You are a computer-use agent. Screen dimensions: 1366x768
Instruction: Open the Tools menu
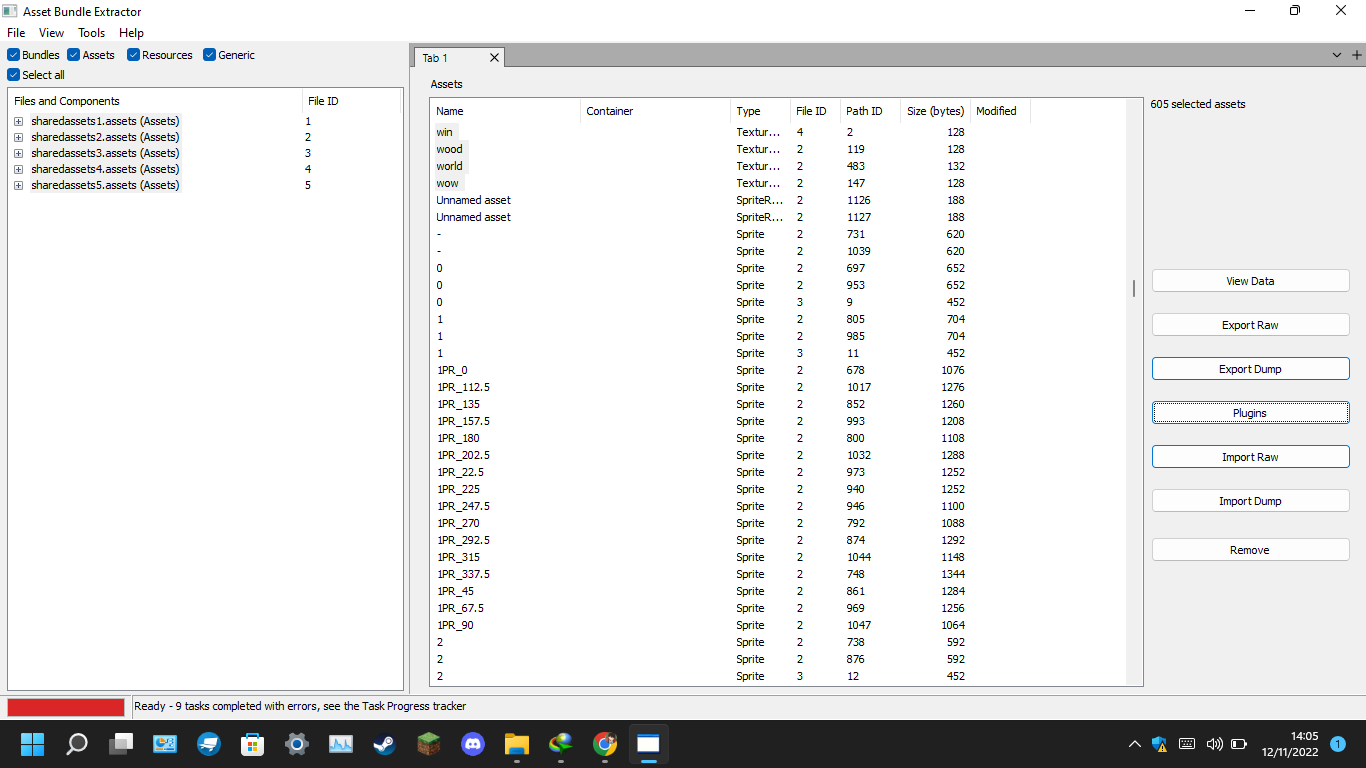tap(91, 32)
